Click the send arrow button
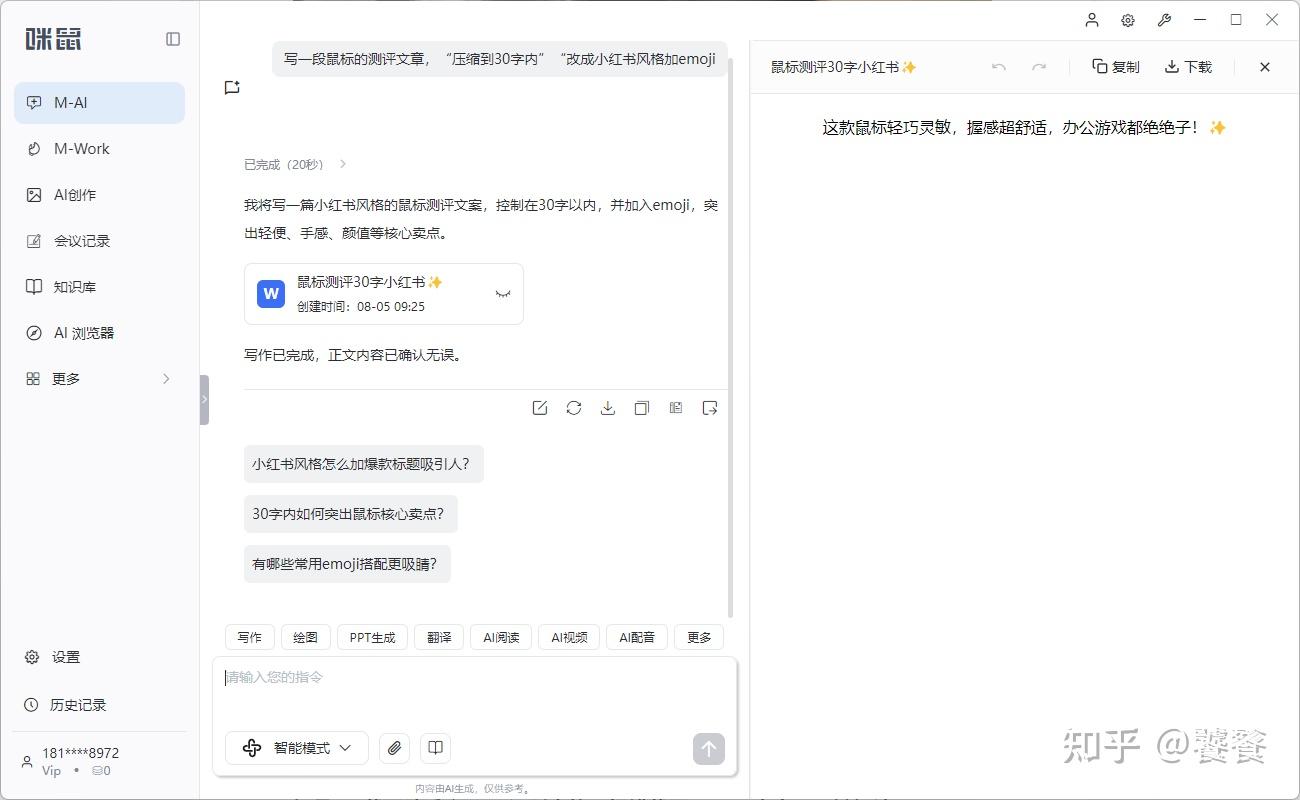Screen dimensions: 1300x800 [709, 749]
